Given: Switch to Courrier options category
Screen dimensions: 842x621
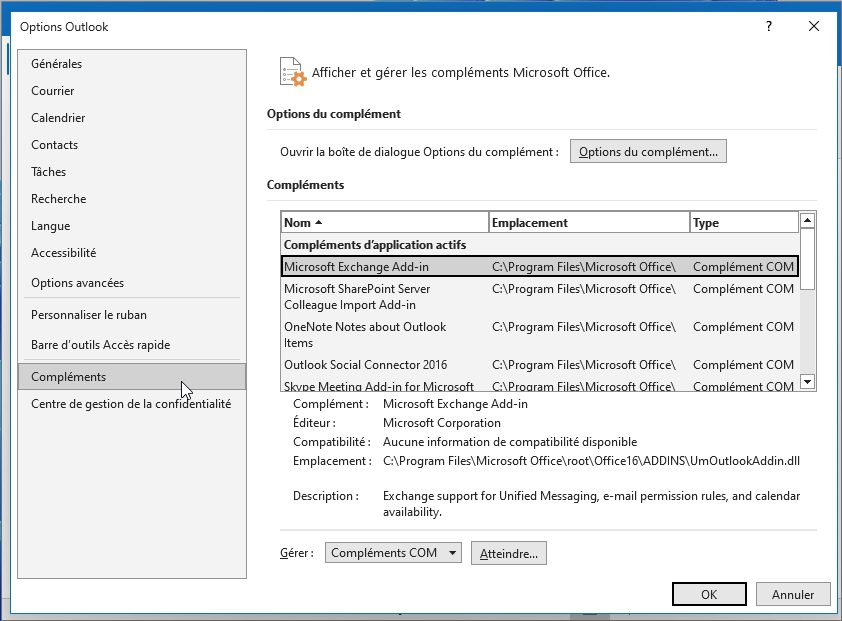Looking at the screenshot, I should (53, 91).
